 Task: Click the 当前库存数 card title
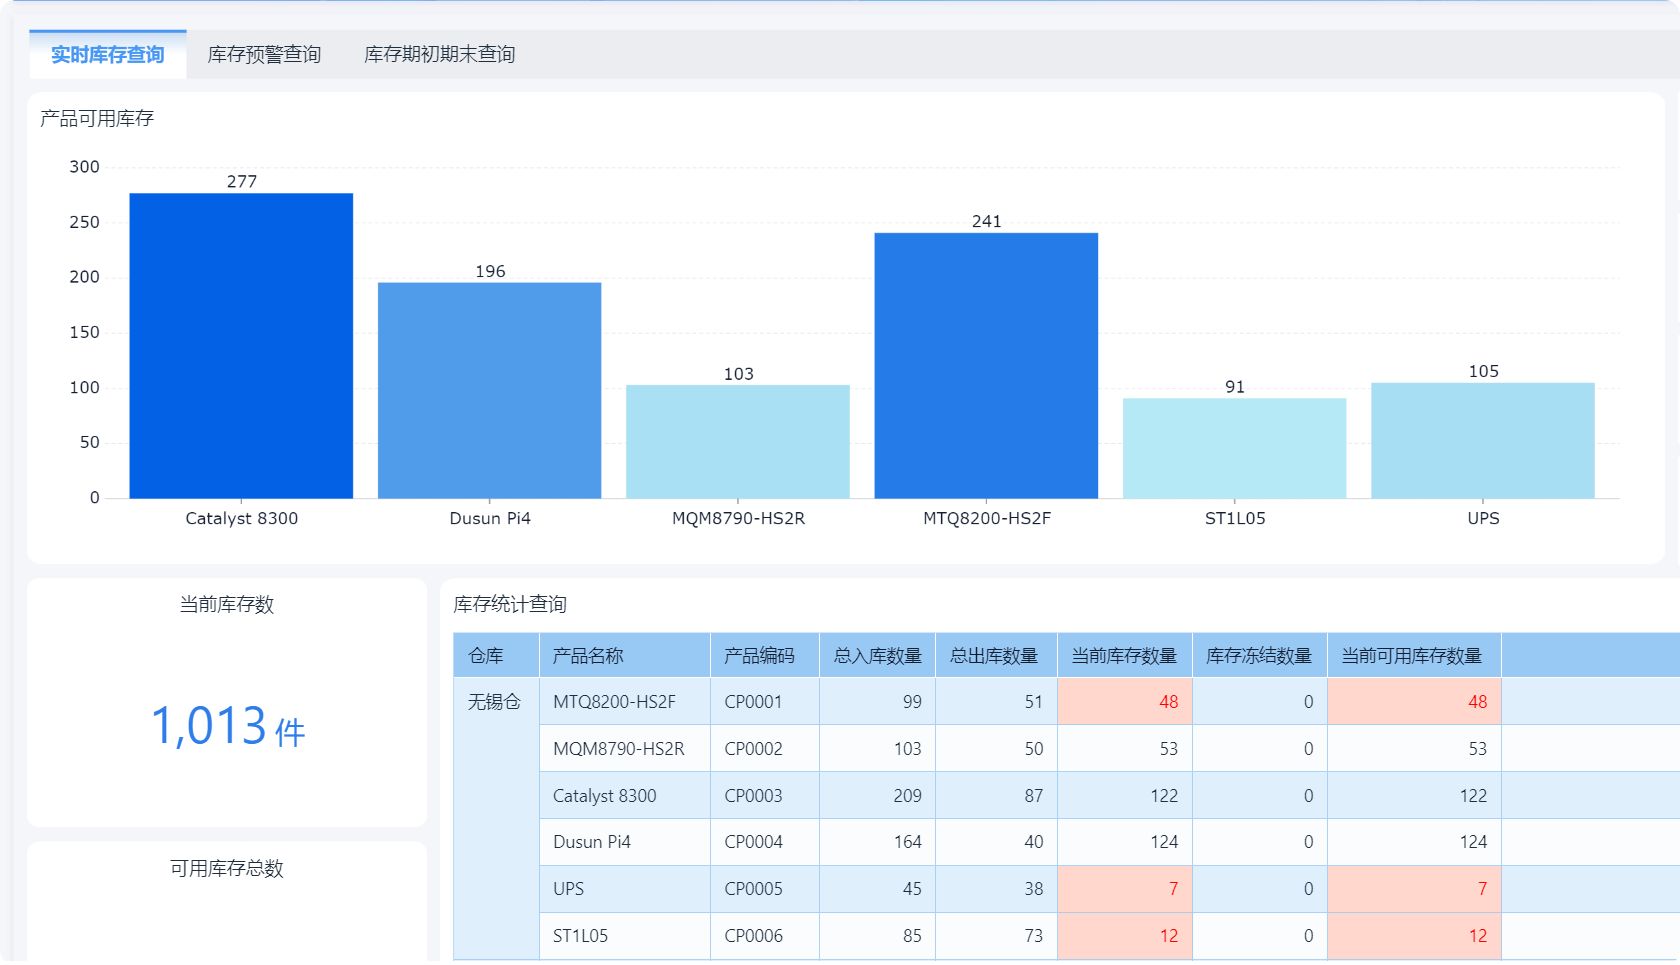(227, 605)
